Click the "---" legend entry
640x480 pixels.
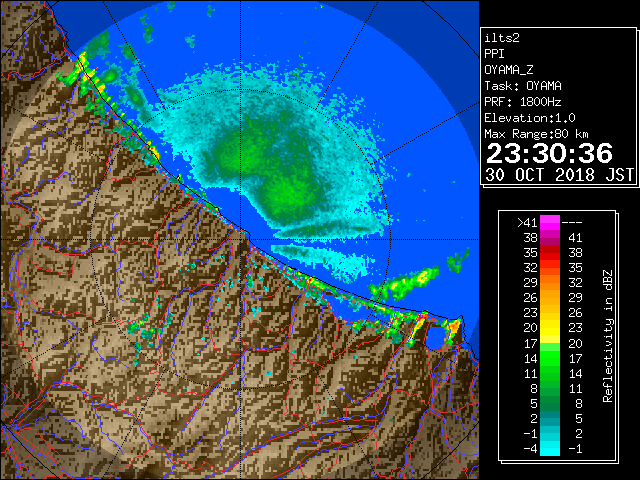[572, 223]
